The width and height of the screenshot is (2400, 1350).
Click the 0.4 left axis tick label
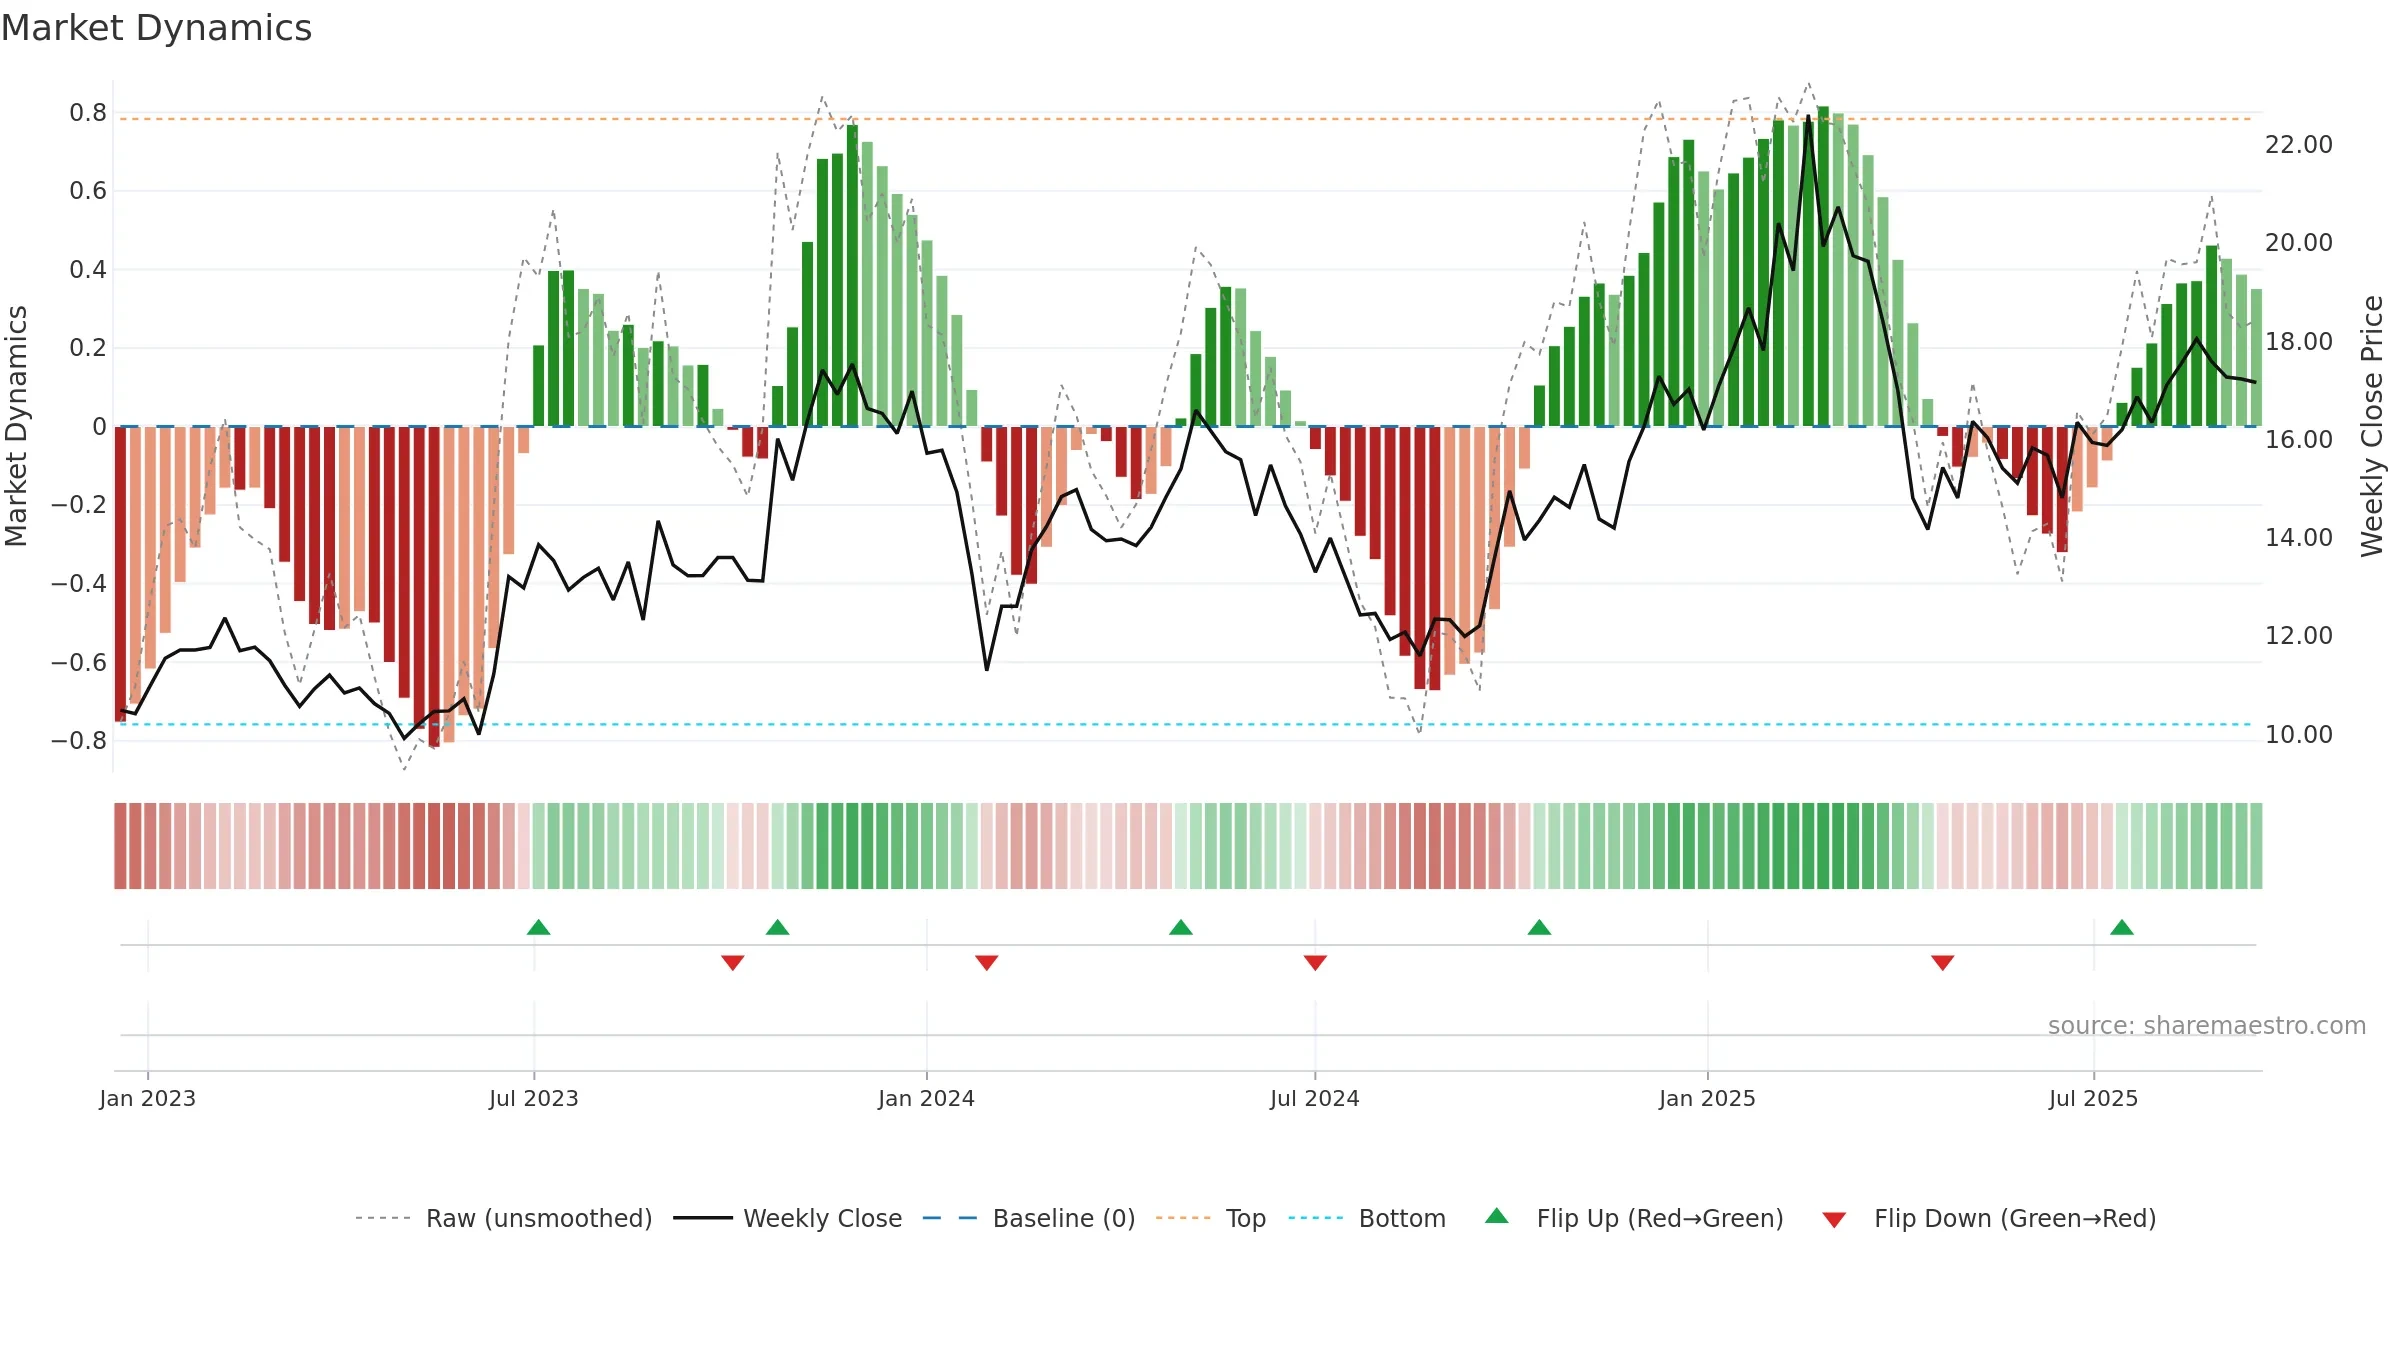pos(88,270)
